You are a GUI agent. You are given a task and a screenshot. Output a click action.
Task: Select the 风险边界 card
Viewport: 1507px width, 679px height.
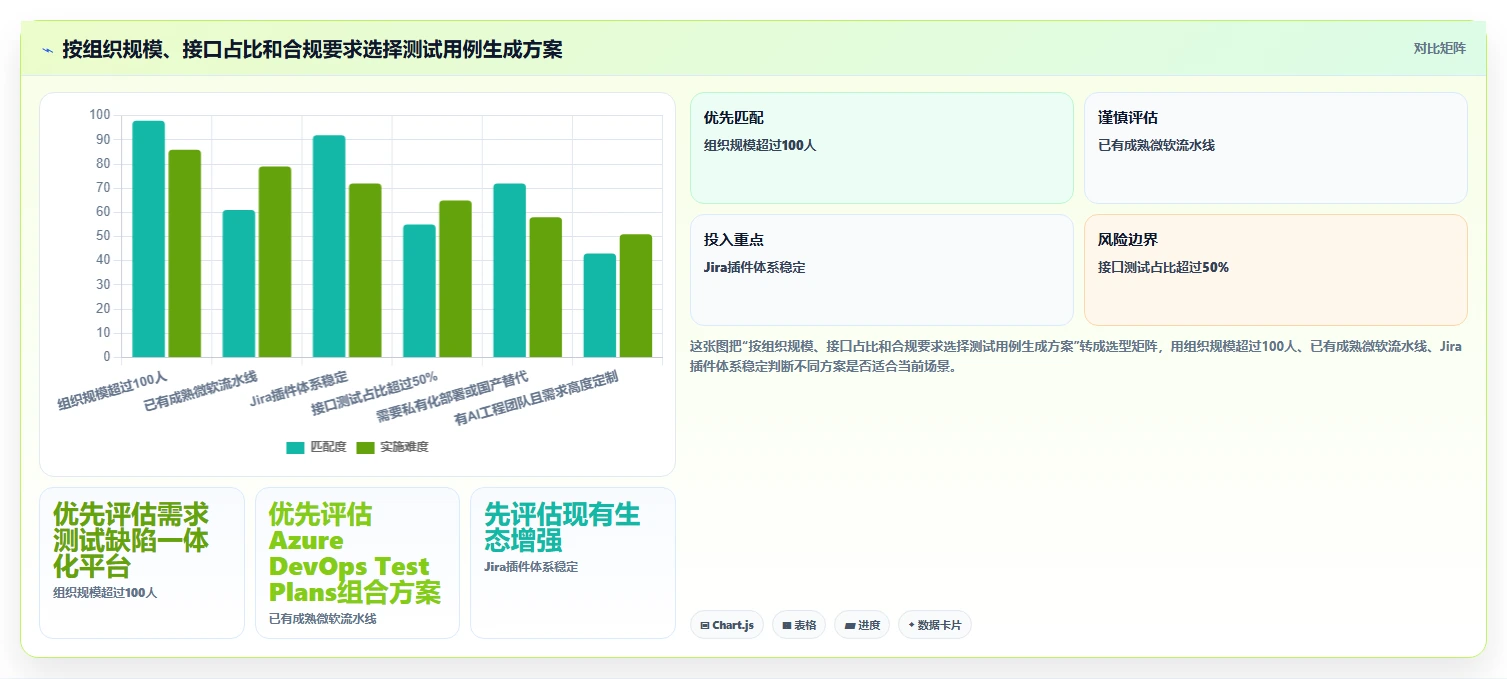[x=1275, y=270]
